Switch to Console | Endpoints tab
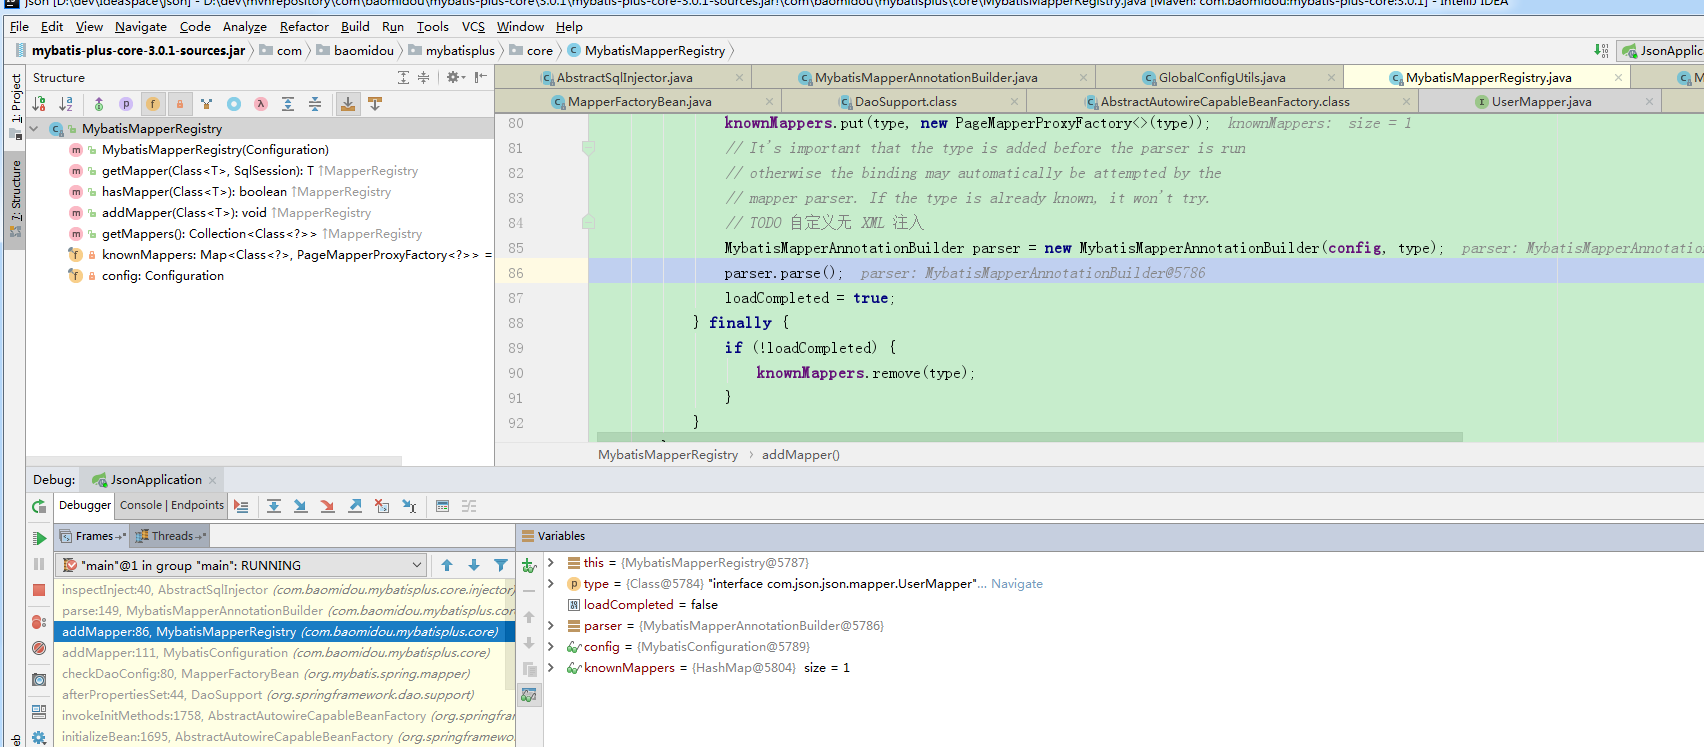Viewport: 1704px width, 747px height. (172, 505)
